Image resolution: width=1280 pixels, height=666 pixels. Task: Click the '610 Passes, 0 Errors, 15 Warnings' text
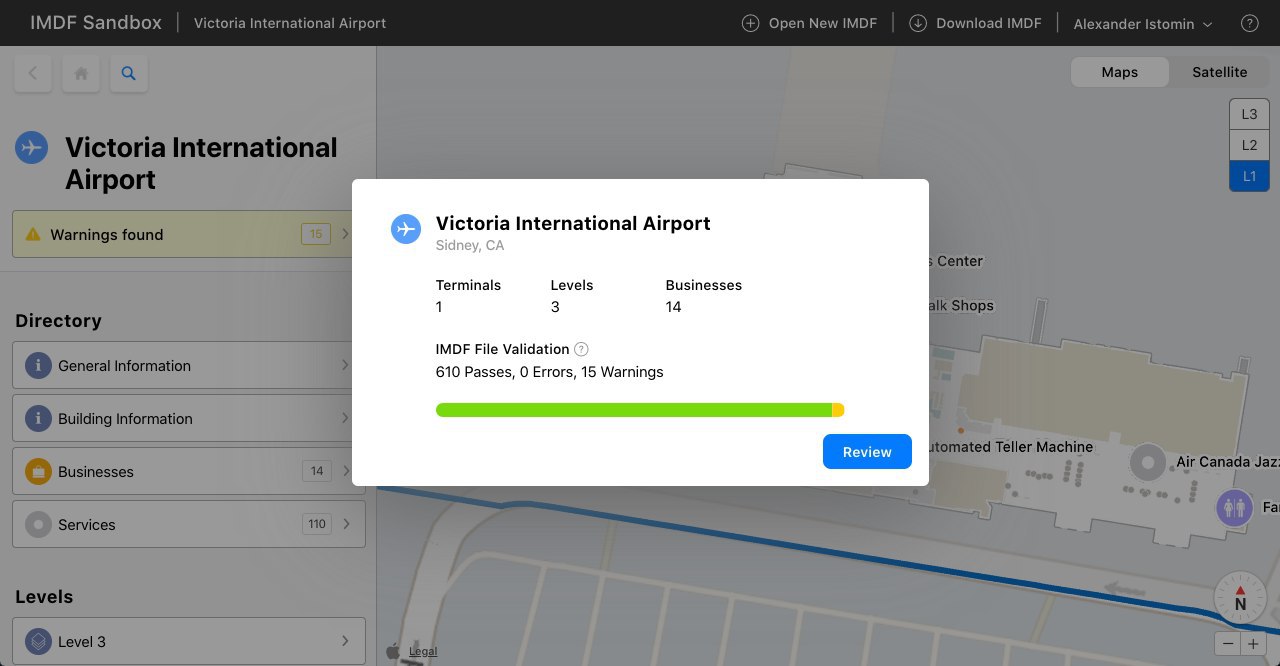click(x=550, y=372)
